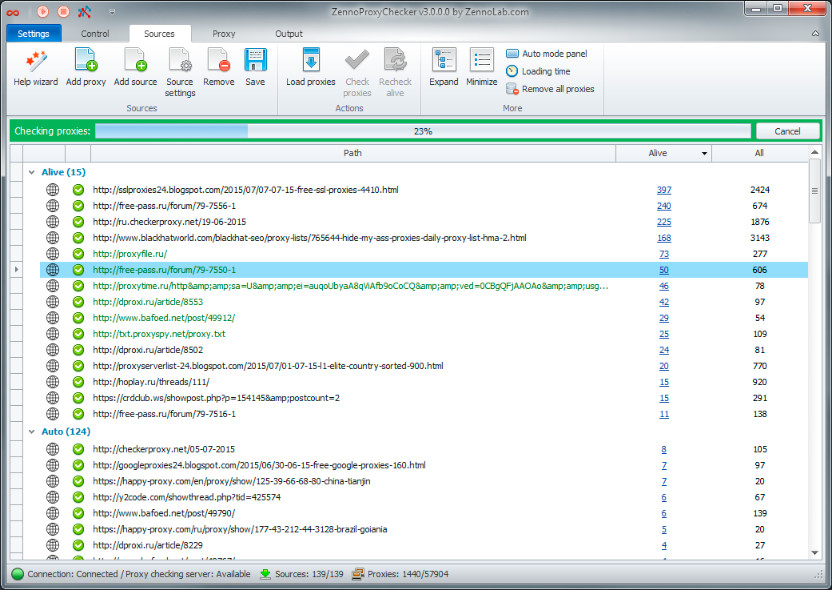Click status text Proxies: 1440/57904
Viewport: 832px width, 590px height.
coord(408,574)
